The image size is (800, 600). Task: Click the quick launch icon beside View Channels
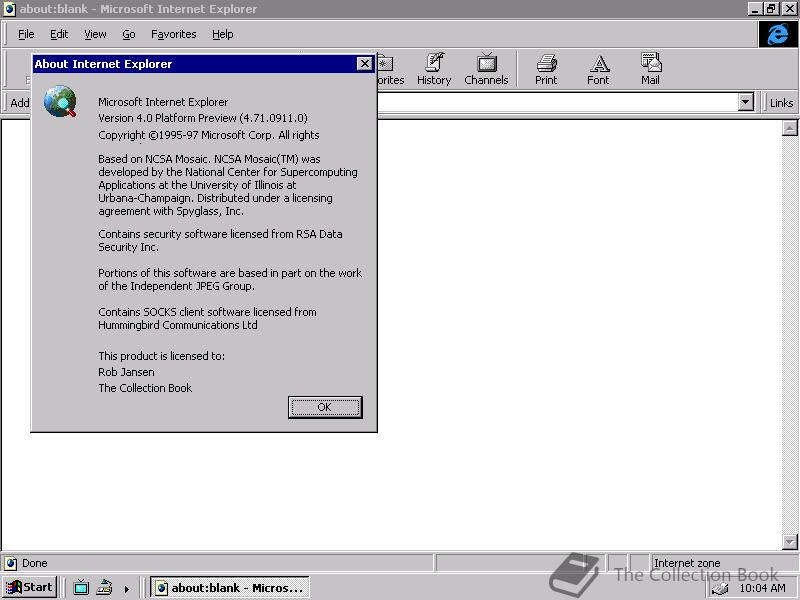[104, 587]
